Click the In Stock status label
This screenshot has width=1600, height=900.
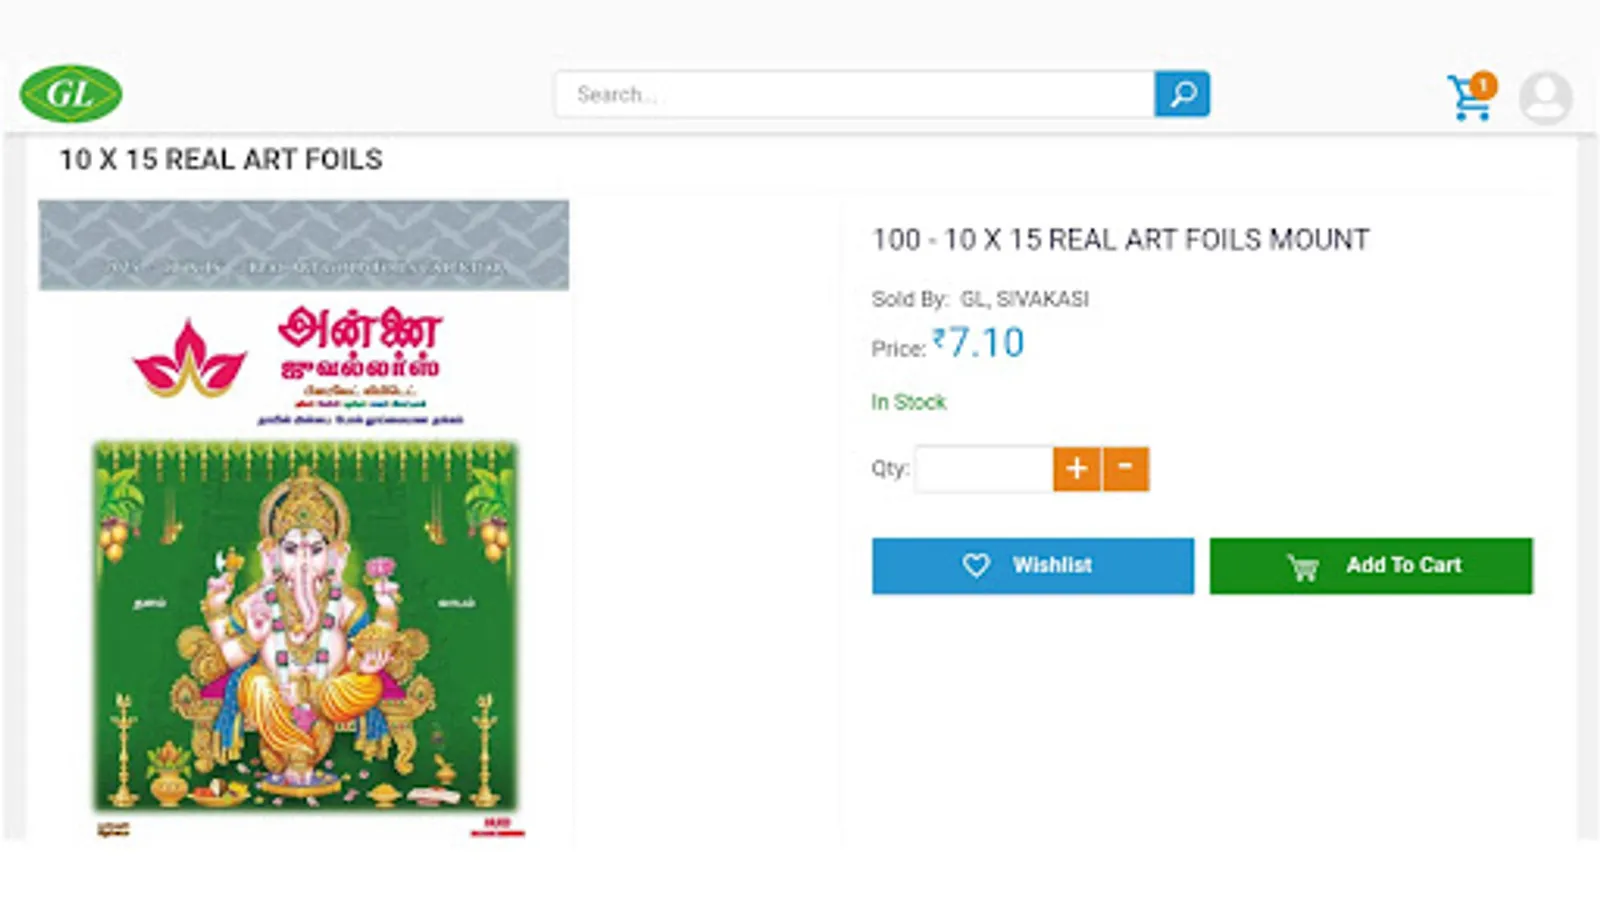click(908, 402)
